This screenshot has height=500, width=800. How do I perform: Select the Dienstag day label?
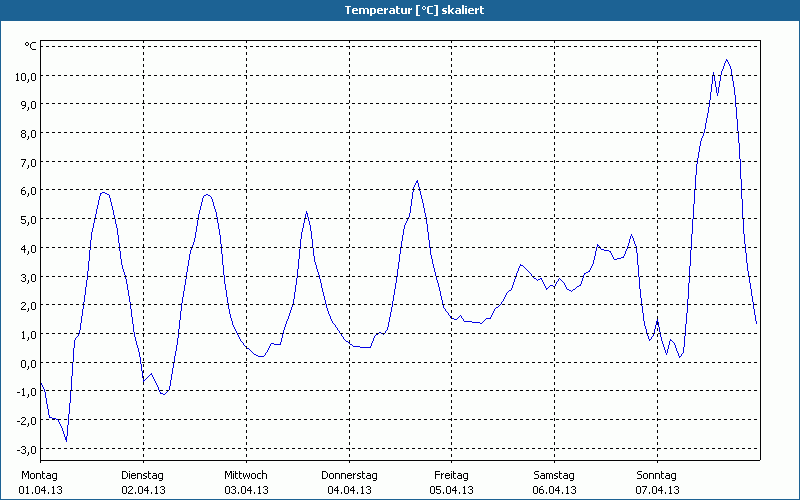142,476
